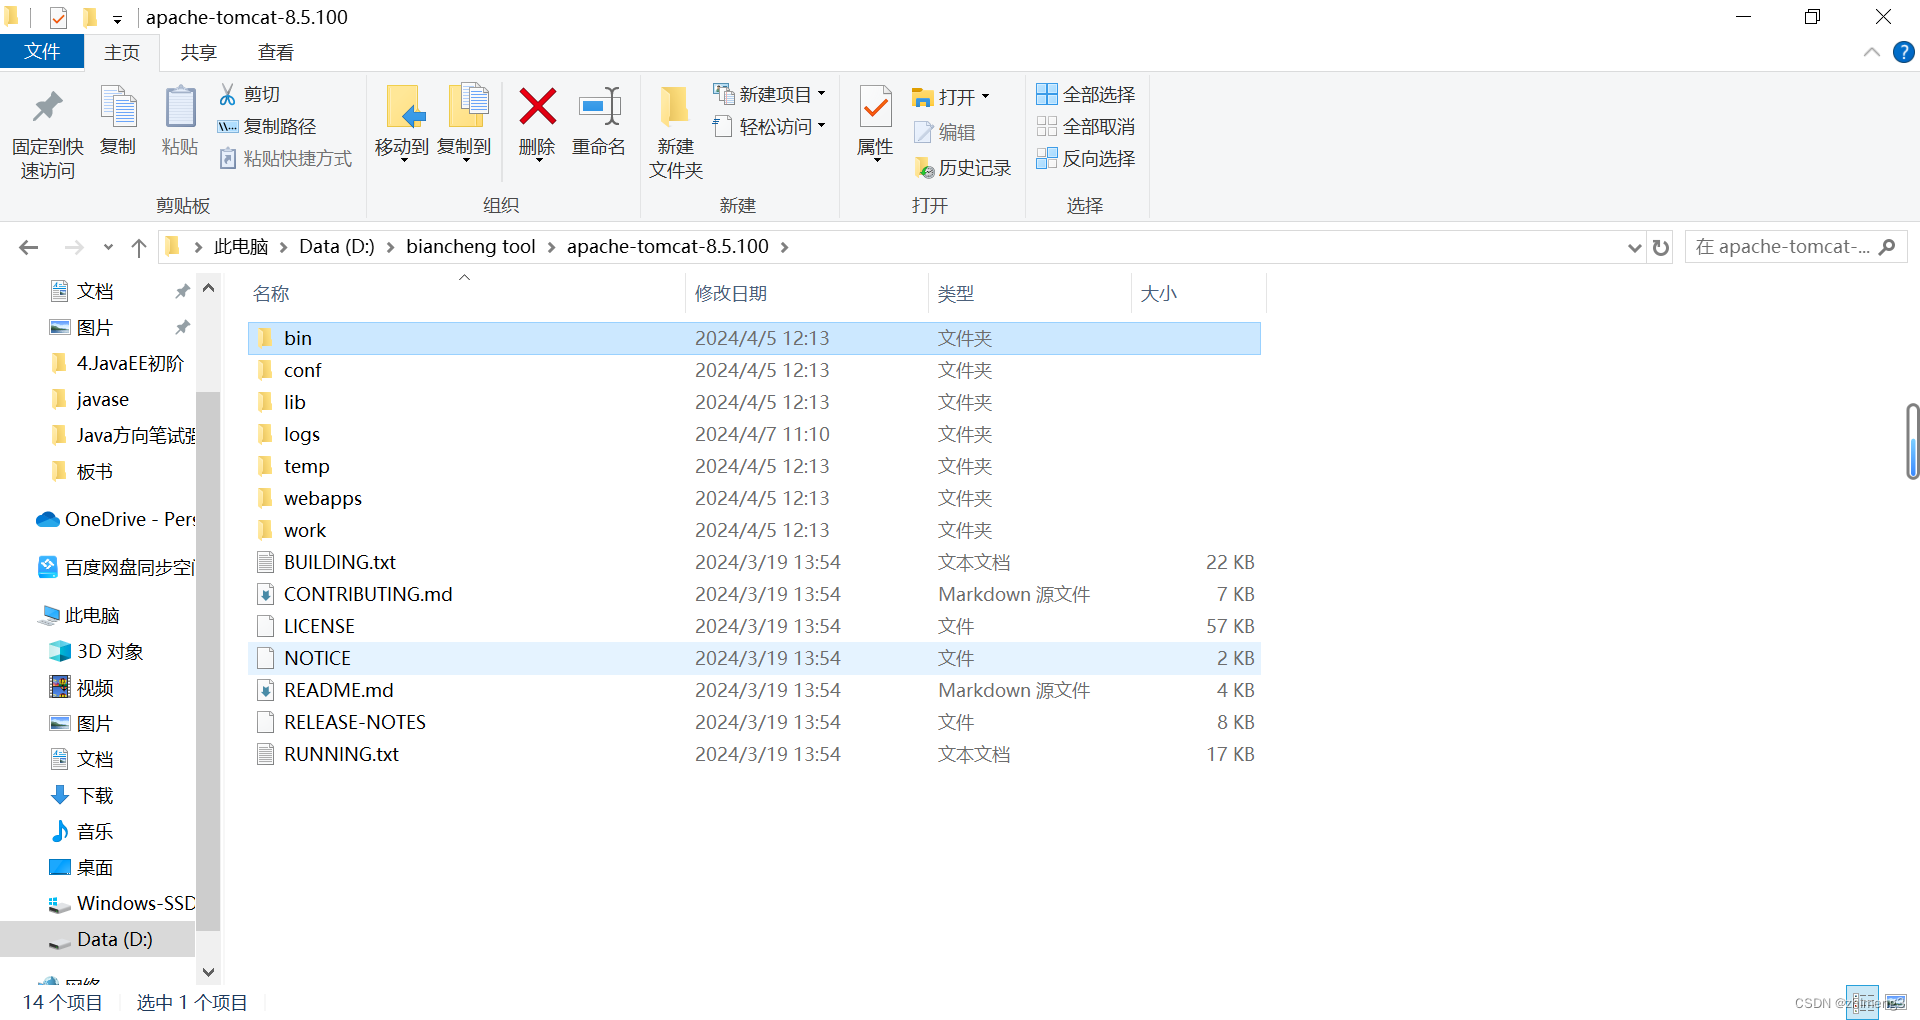Sort by the Size column header
Image resolution: width=1920 pixels, height=1020 pixels.
coord(1199,293)
